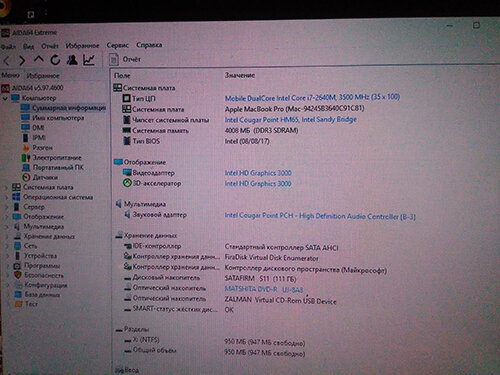
Task: Select the DMI tree item
Action: click(x=33, y=128)
